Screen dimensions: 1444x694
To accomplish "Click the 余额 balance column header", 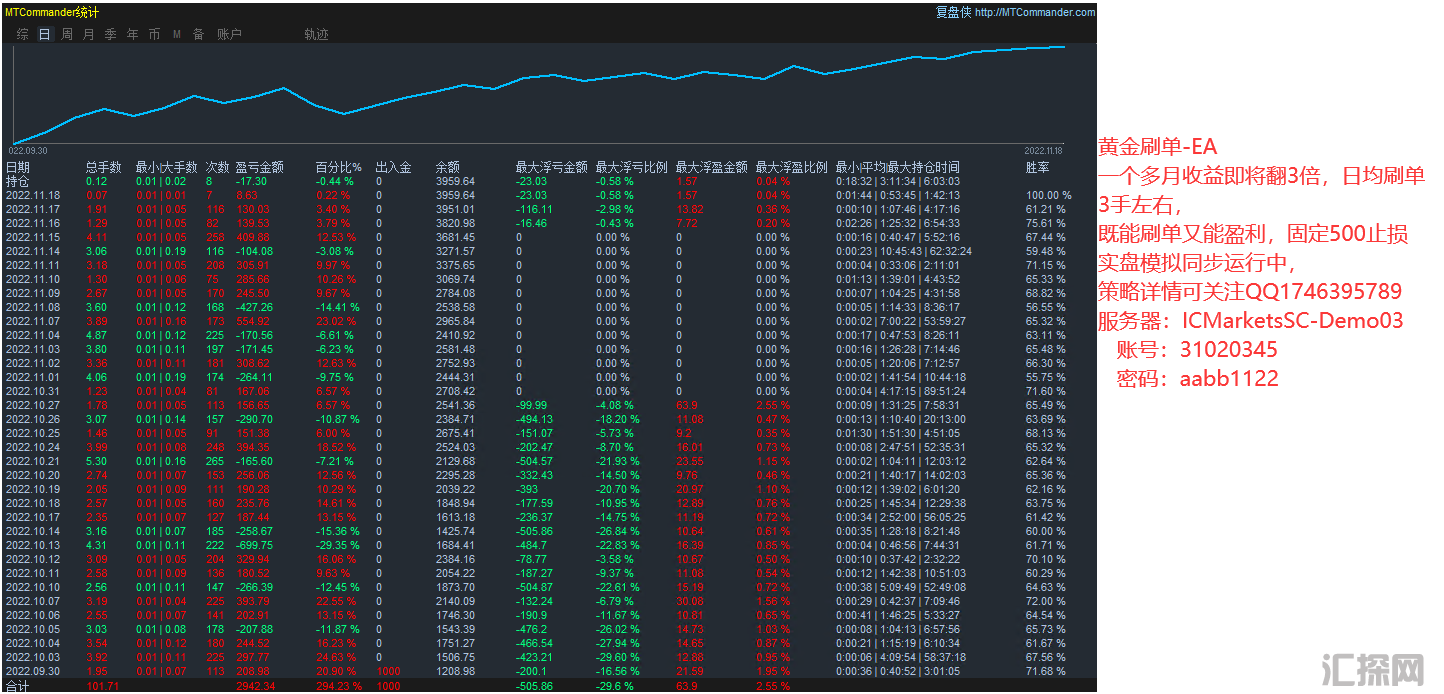I will coord(447,167).
